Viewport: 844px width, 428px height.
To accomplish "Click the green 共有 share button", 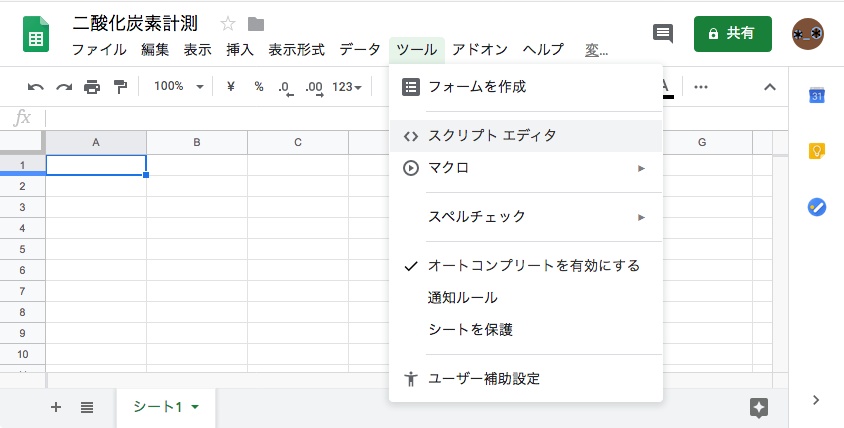I will coord(732,33).
